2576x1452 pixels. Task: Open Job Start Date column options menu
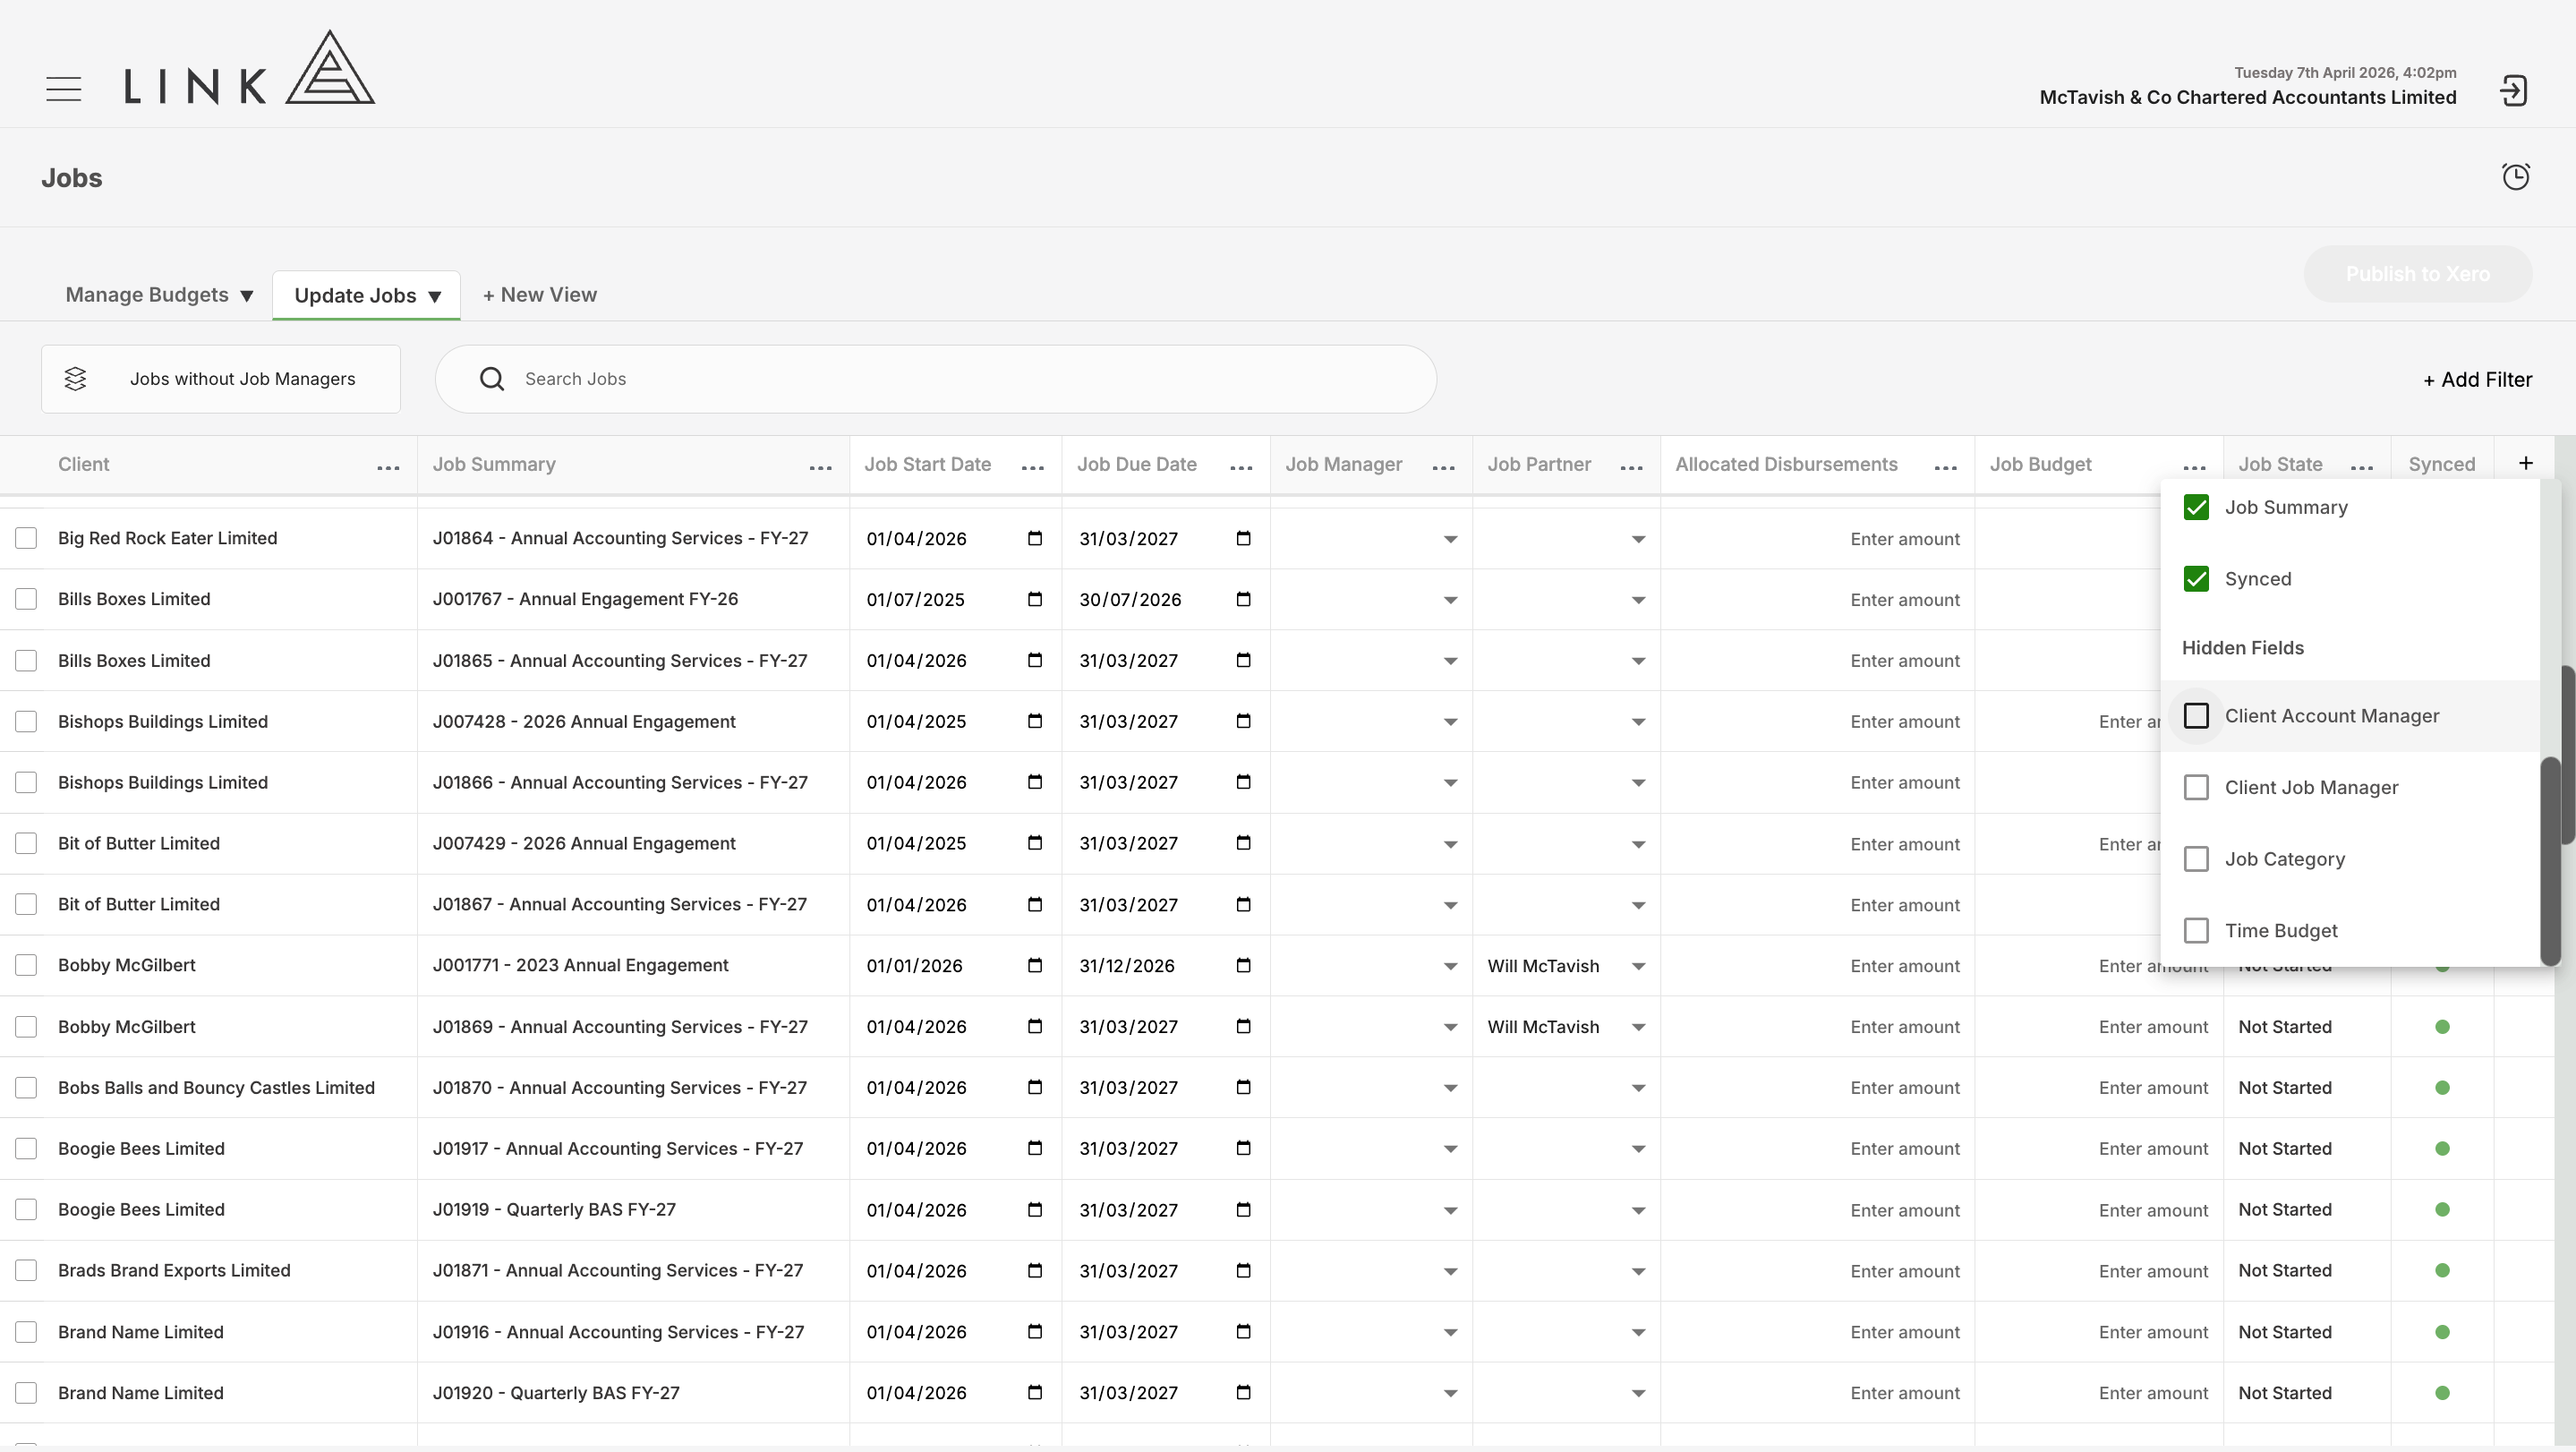coord(1033,467)
